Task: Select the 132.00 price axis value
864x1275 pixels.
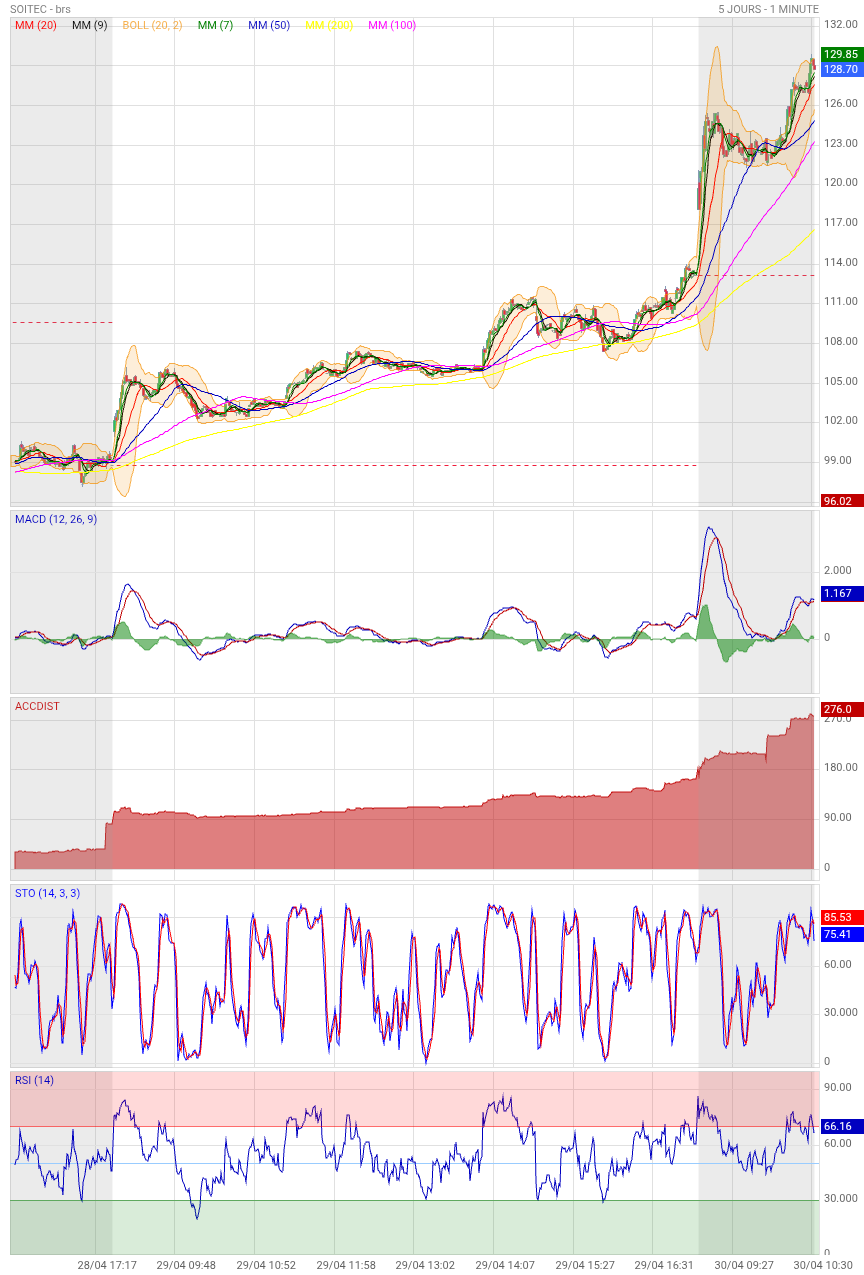Action: coord(841,25)
